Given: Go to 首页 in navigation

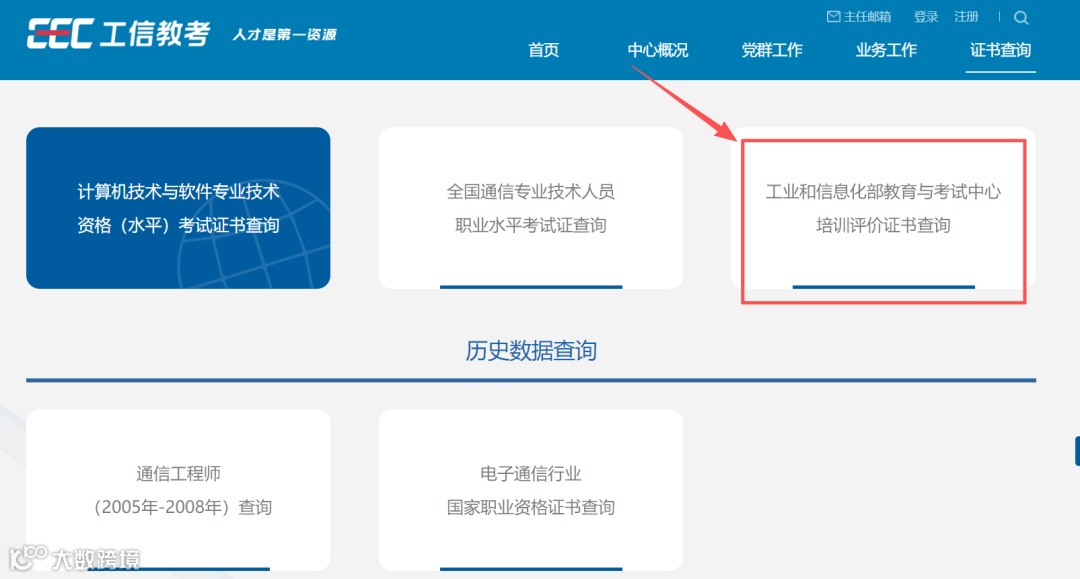Looking at the screenshot, I should pos(543,50).
